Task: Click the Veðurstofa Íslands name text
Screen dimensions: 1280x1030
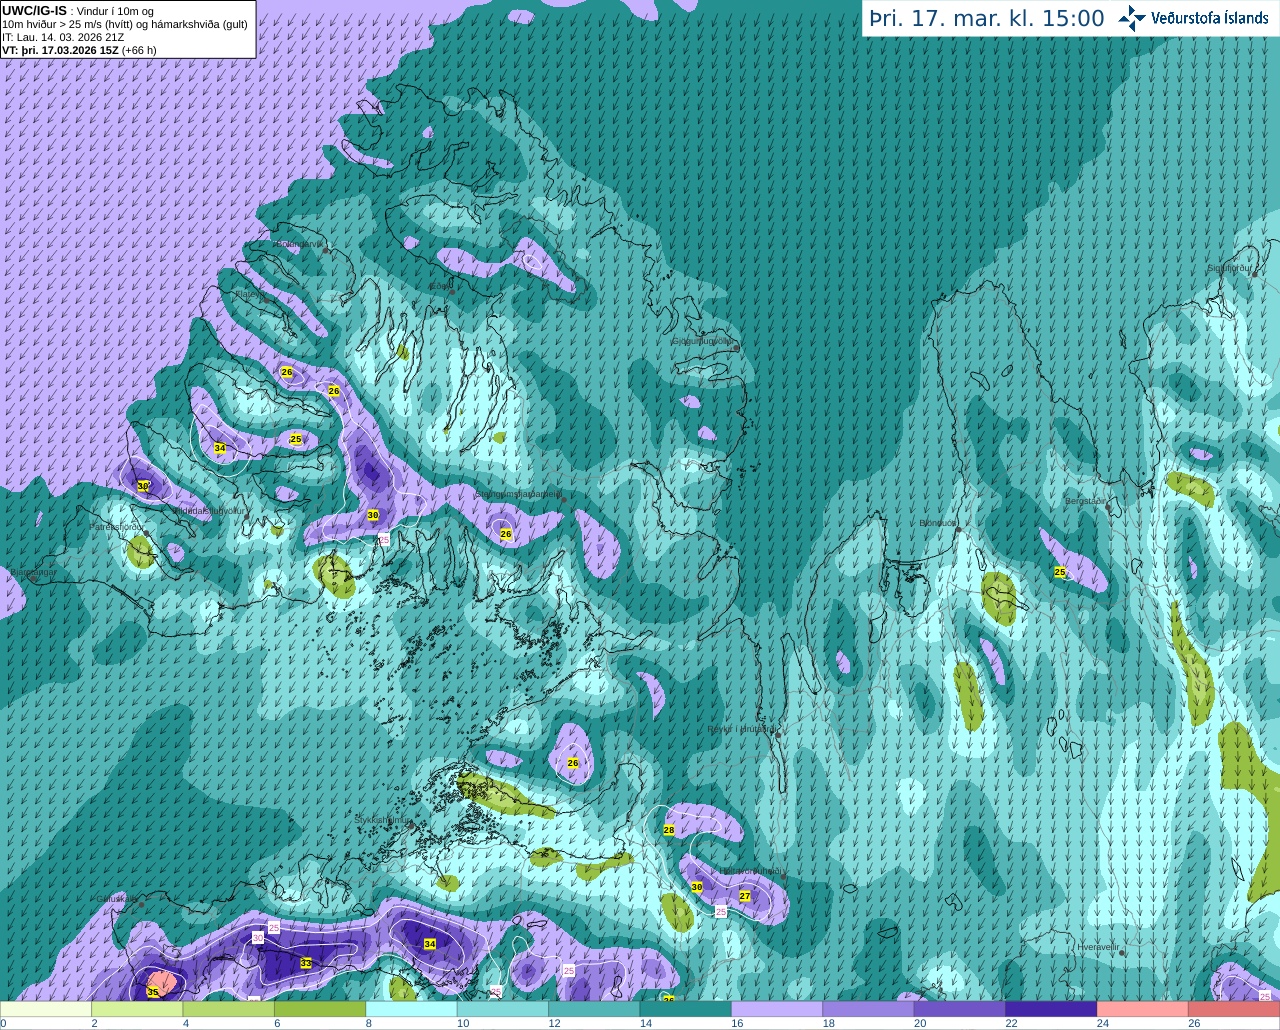Action: pos(1209,18)
